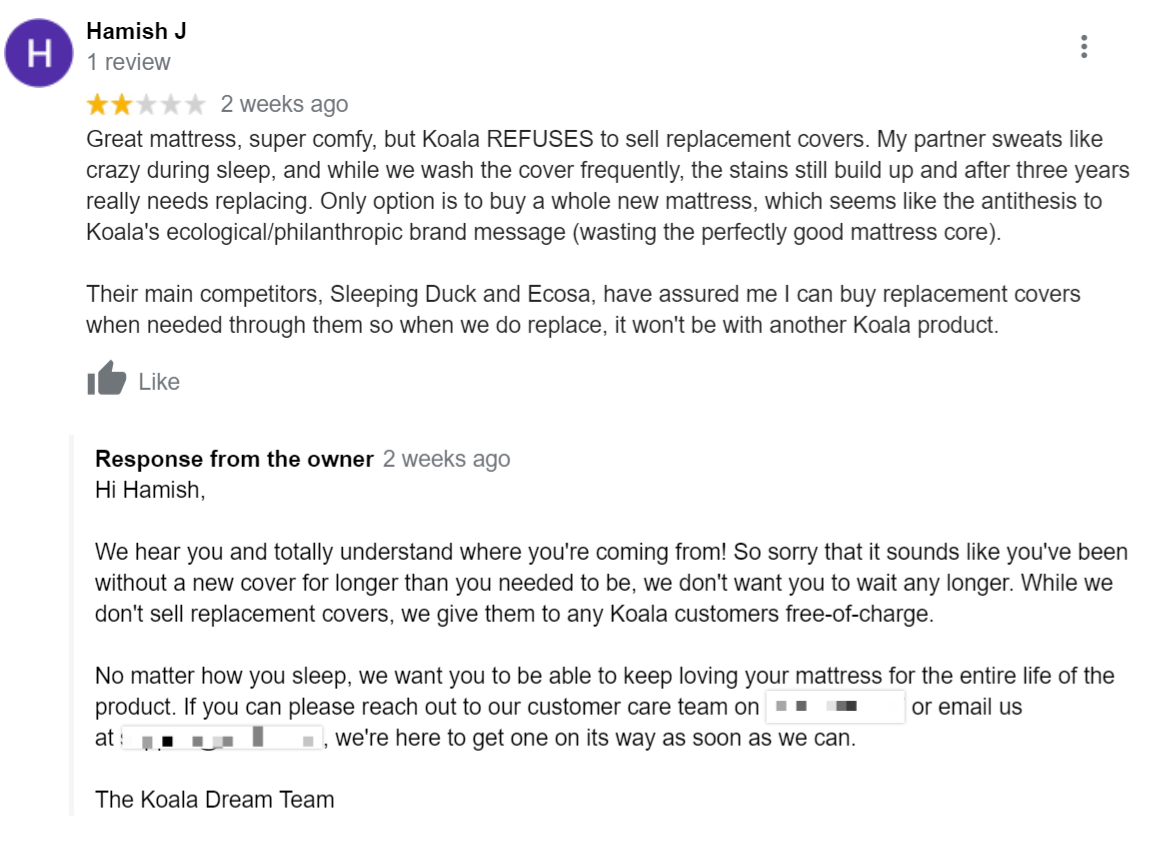
Task: Click the fifth grey rating star
Action: point(194,104)
